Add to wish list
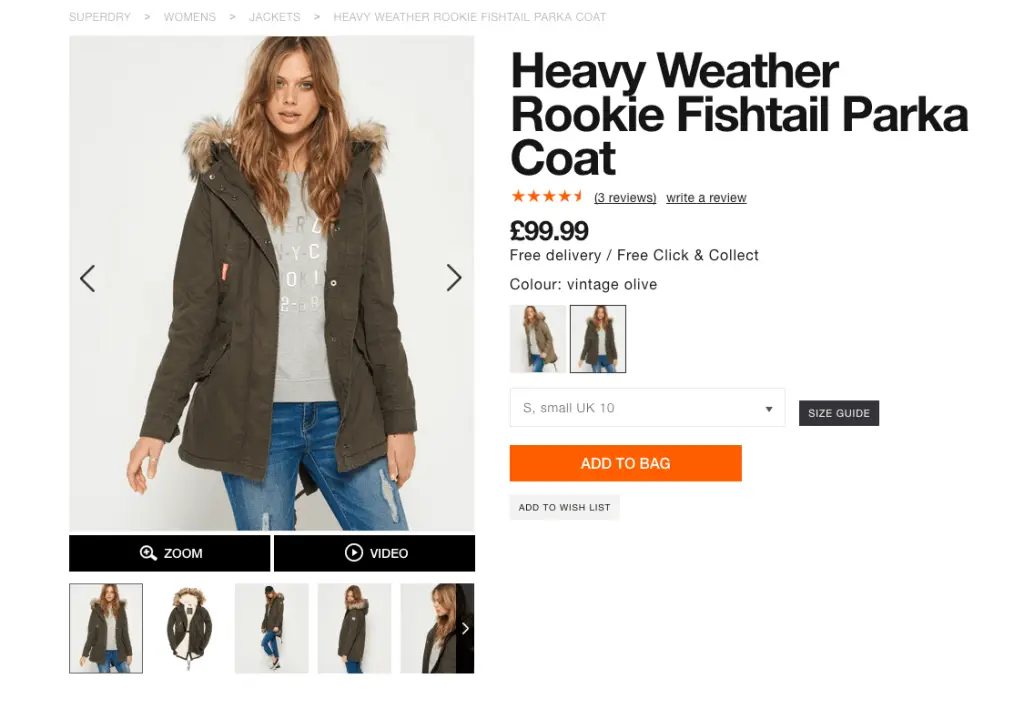1024x719 pixels. click(x=564, y=507)
